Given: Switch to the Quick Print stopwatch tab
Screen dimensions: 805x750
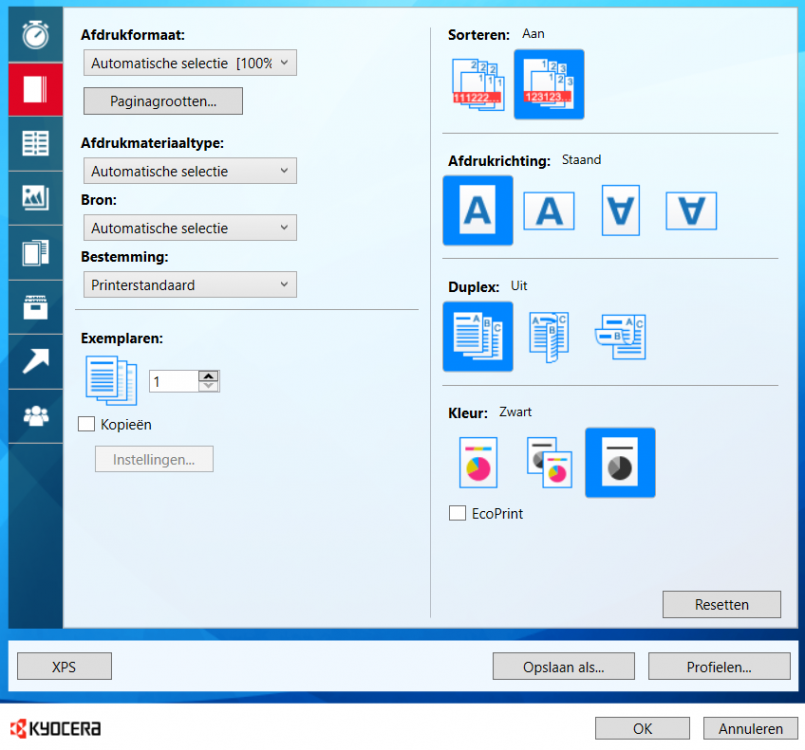Looking at the screenshot, I should [36, 34].
